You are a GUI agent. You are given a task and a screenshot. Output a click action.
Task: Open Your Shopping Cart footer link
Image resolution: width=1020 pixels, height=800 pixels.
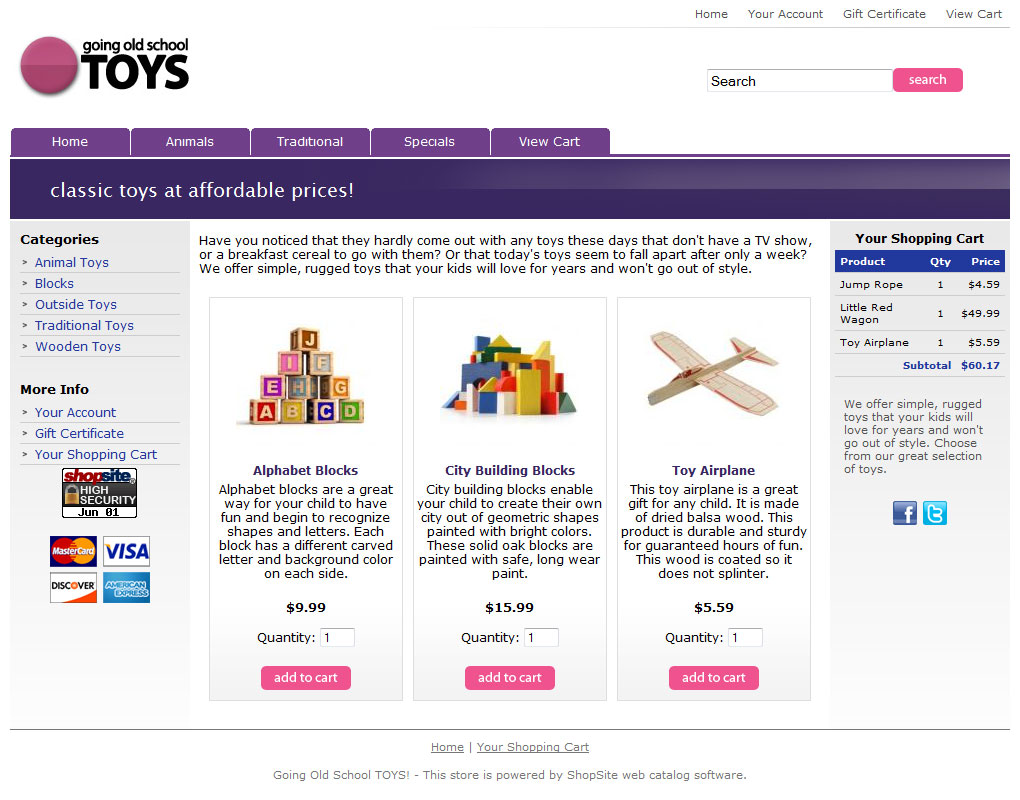tap(533, 747)
